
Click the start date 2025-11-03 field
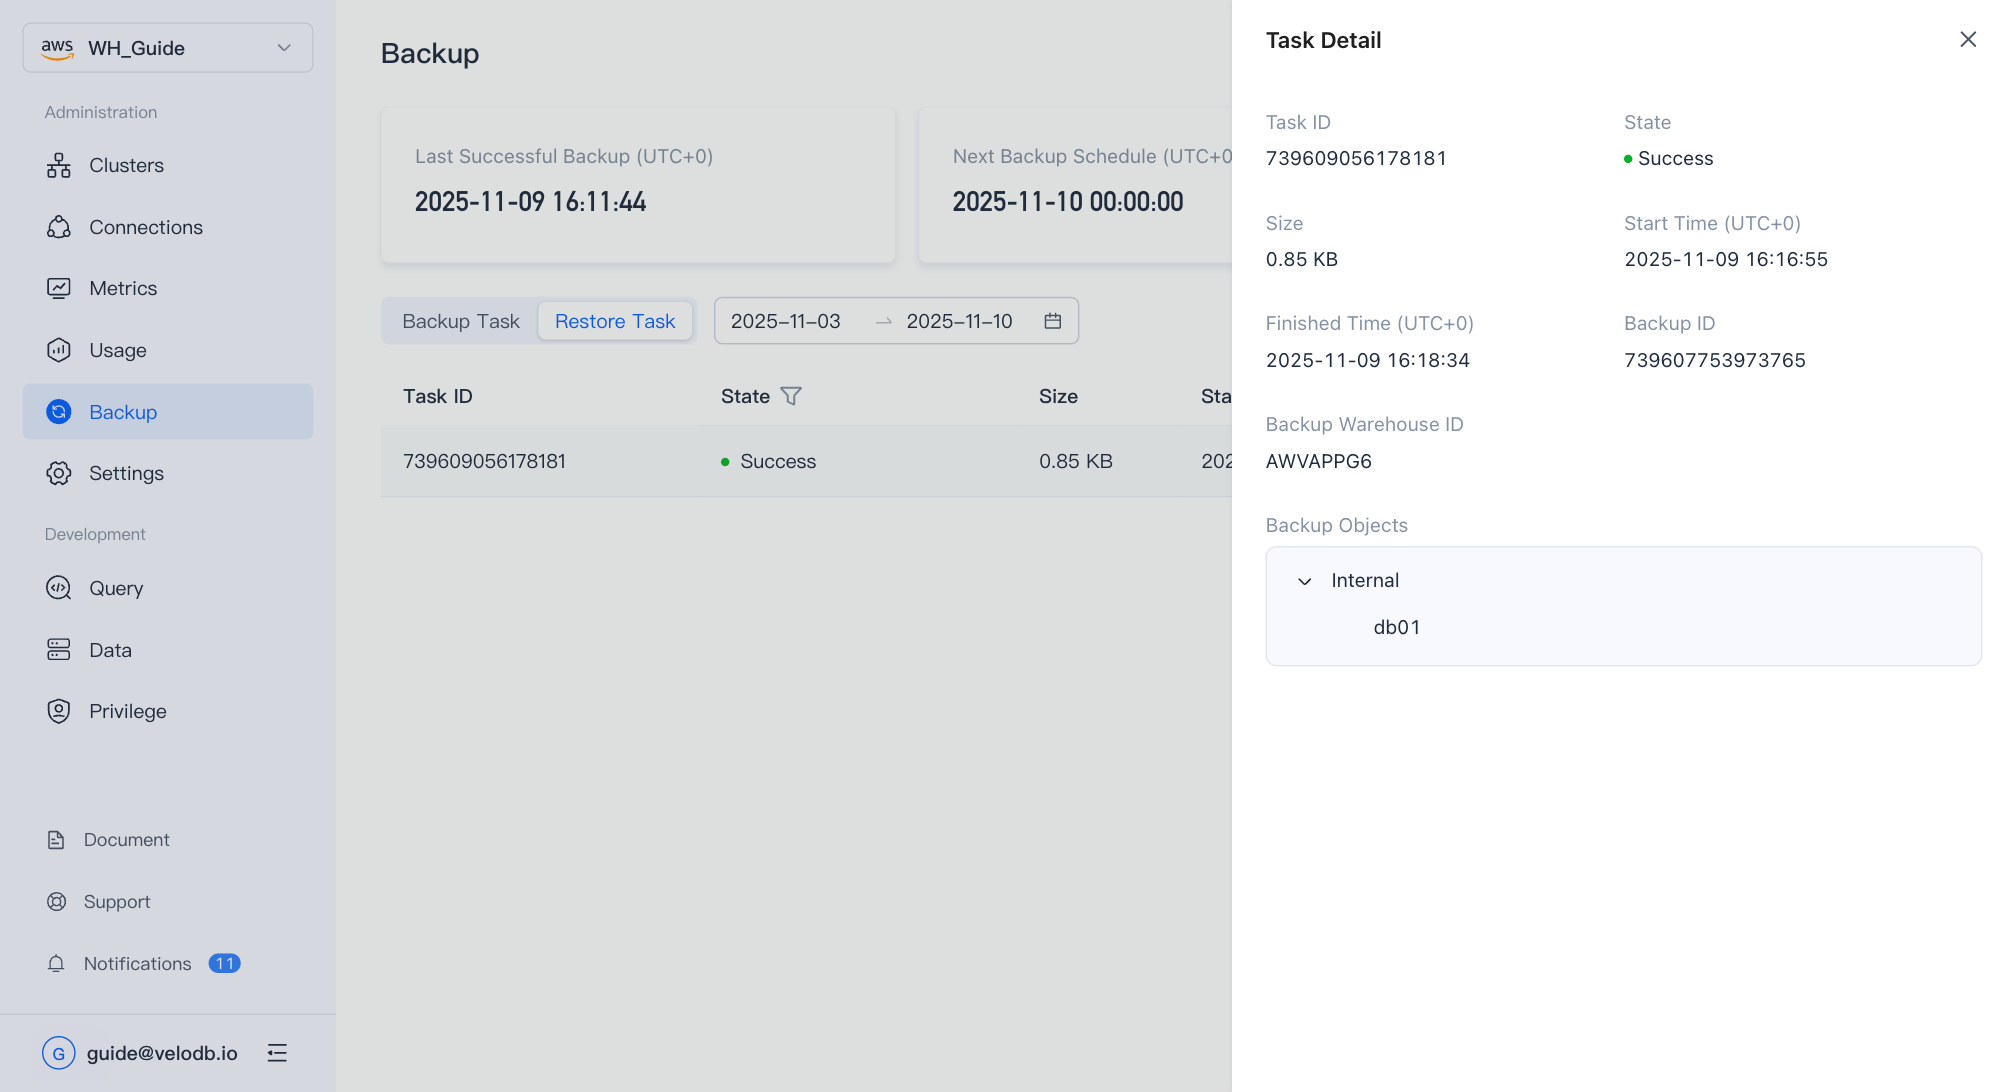pos(786,322)
